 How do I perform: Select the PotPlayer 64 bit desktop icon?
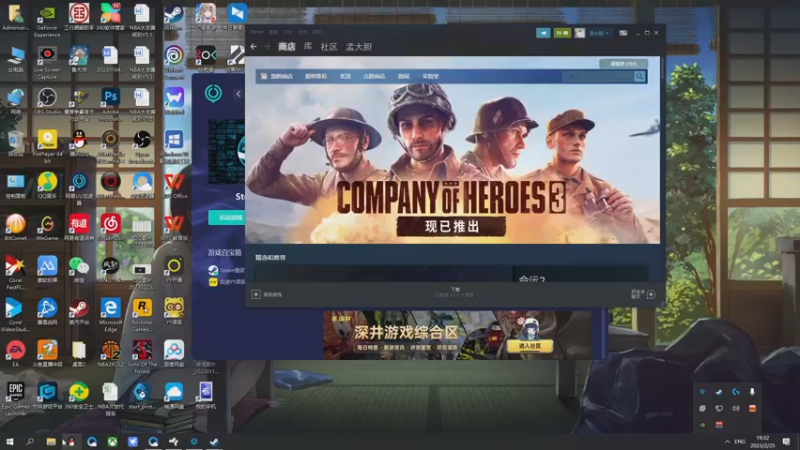click(x=47, y=146)
